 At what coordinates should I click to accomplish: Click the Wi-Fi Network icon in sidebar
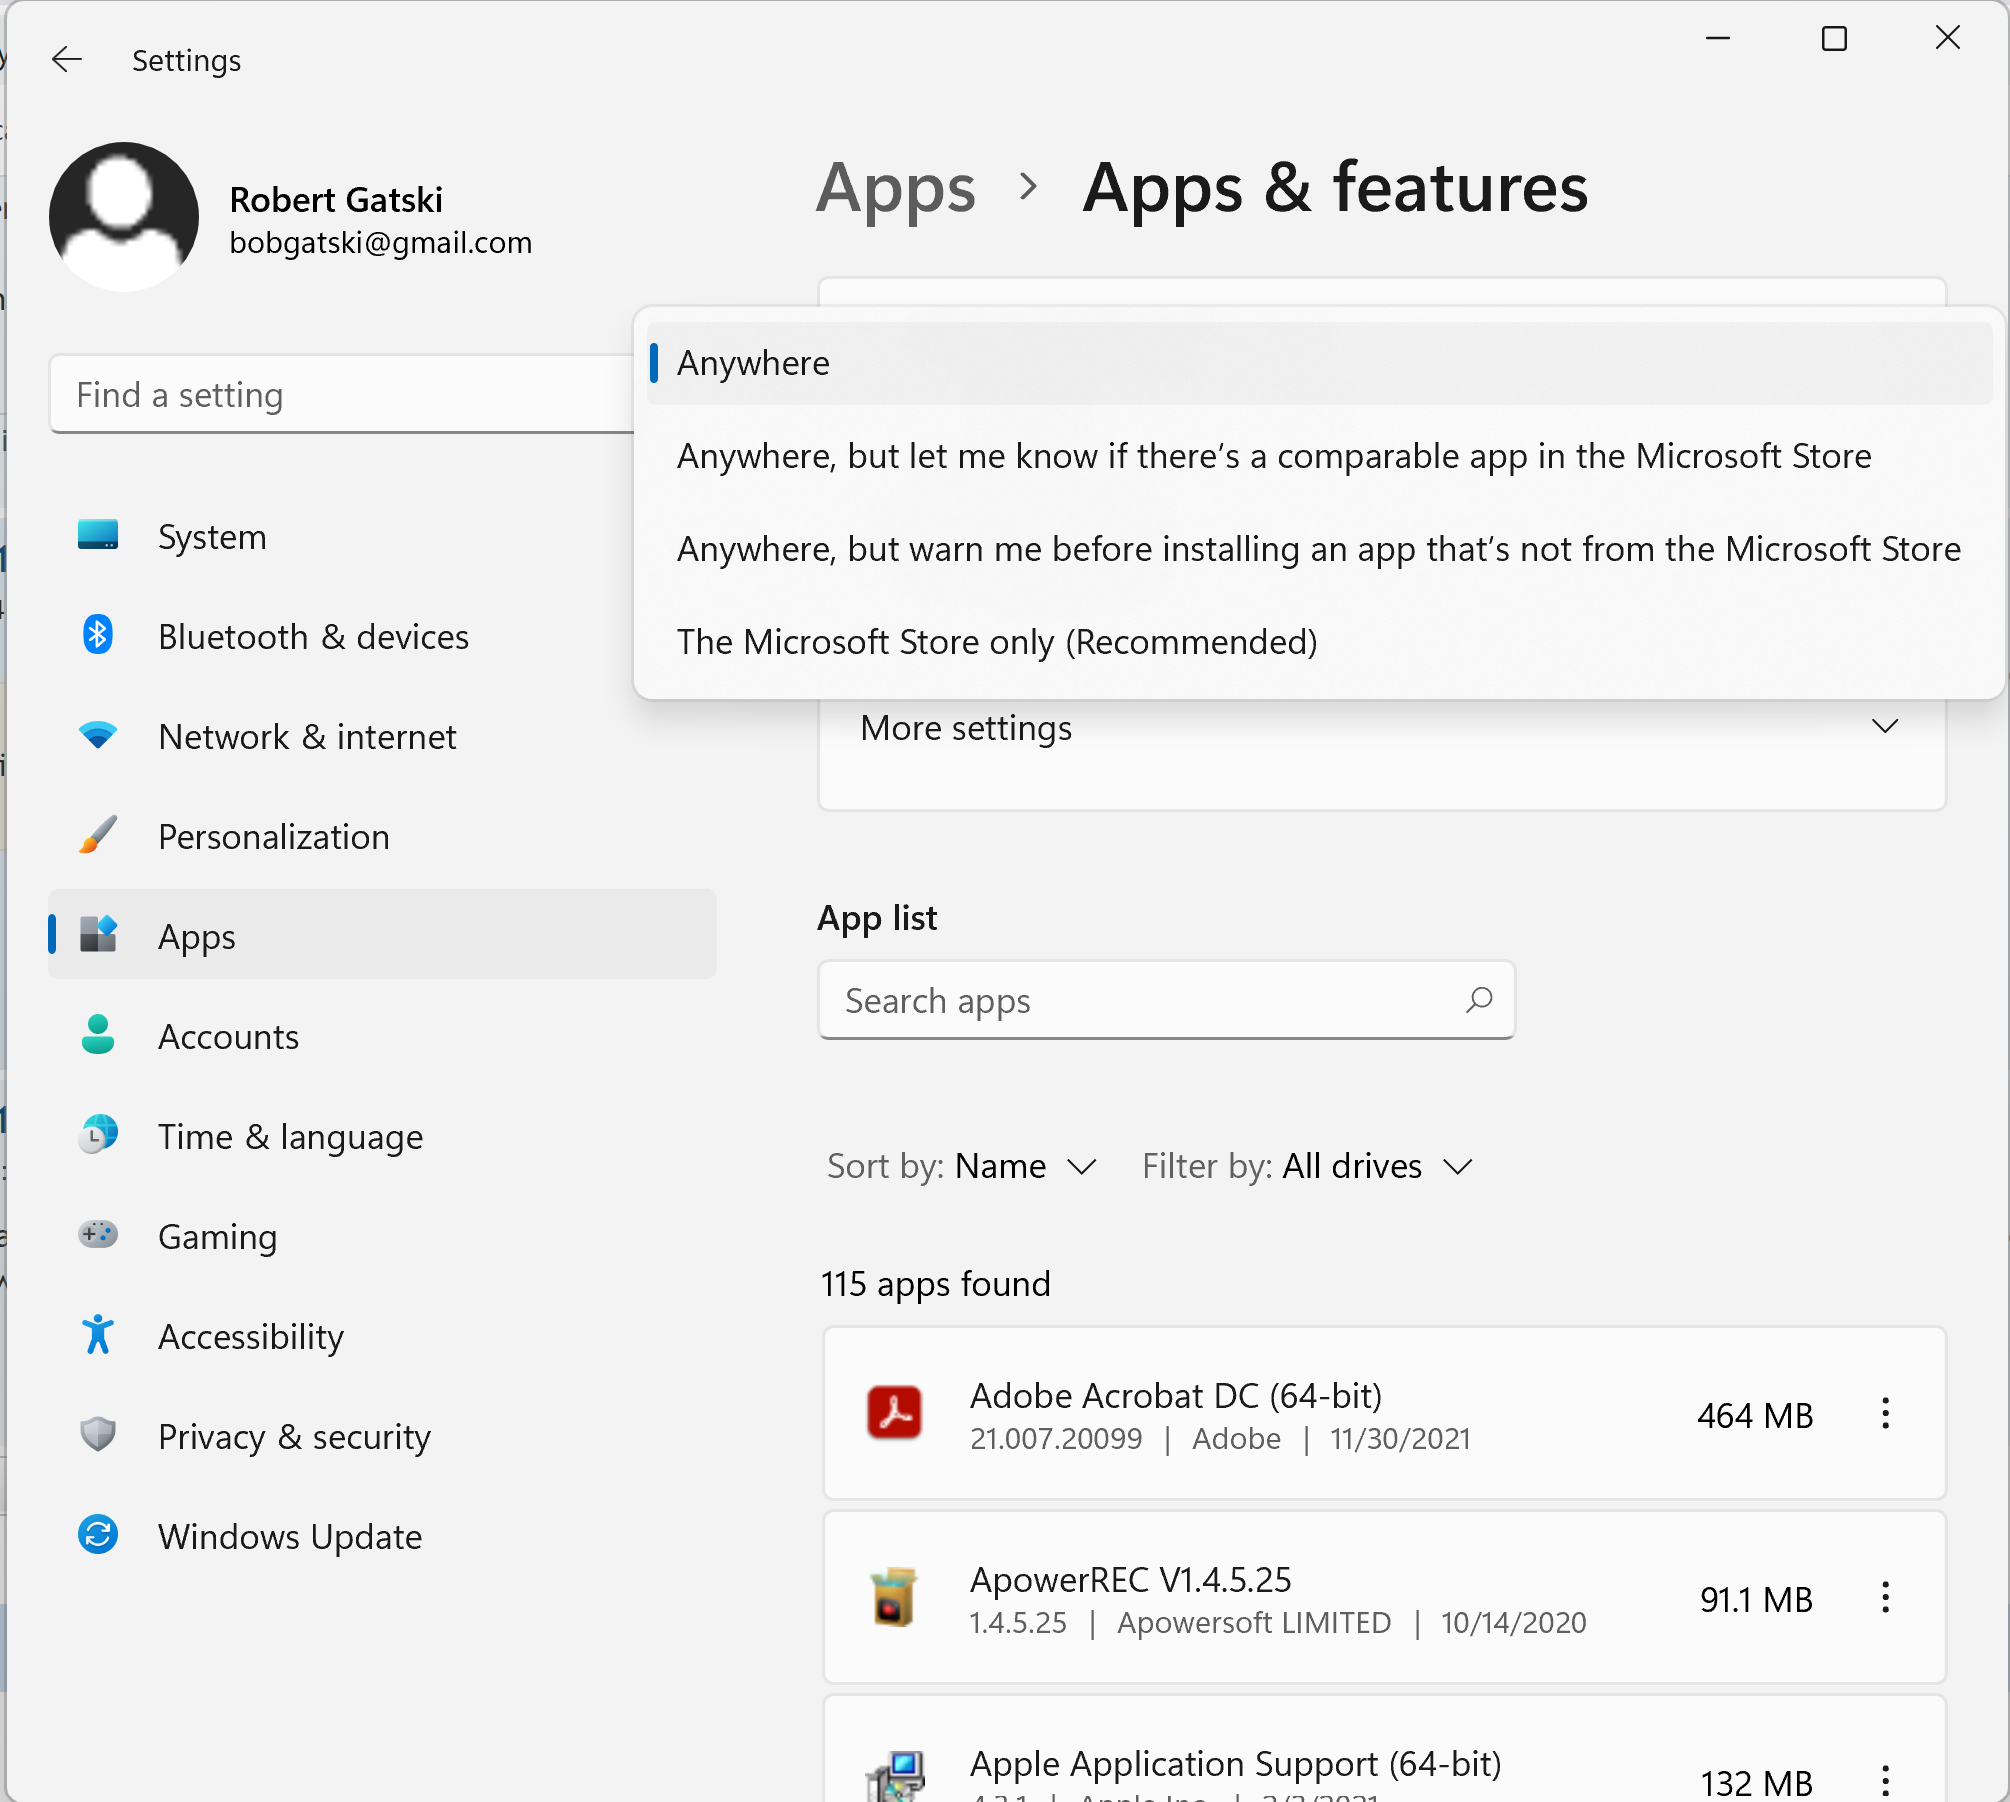[x=98, y=736]
